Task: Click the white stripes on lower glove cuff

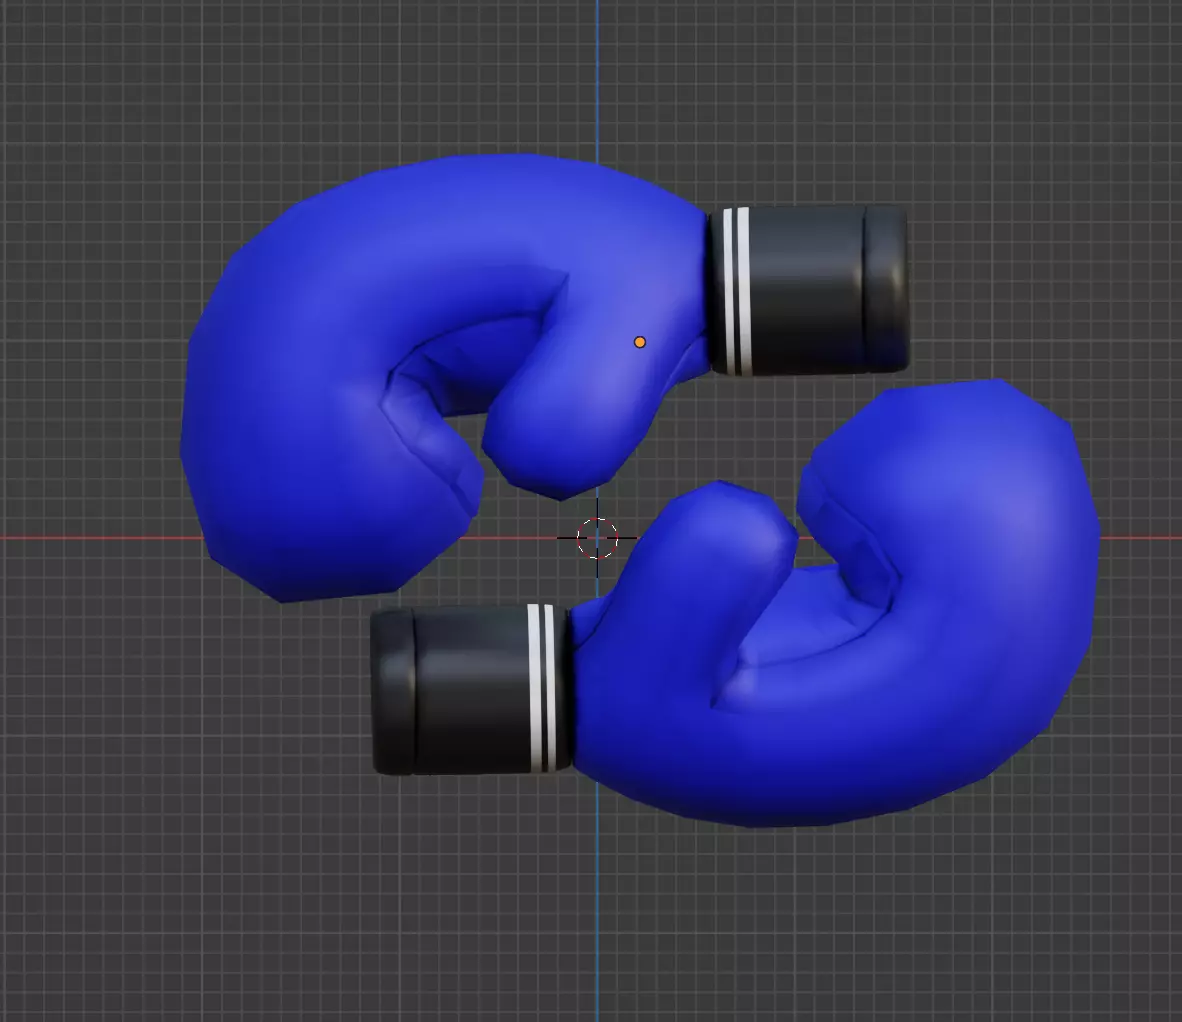Action: point(541,688)
